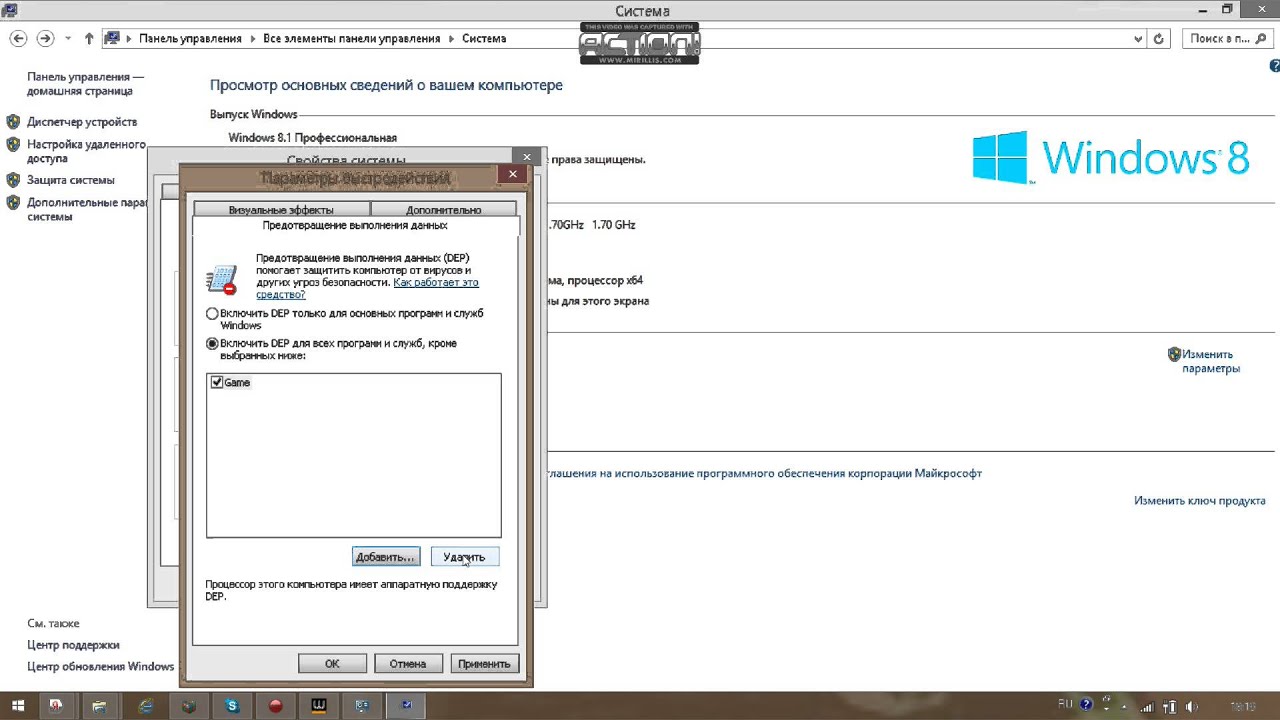Screen dimensions: 1280x720
Task: Uncheck the Game checkbox in list
Action: (x=217, y=383)
